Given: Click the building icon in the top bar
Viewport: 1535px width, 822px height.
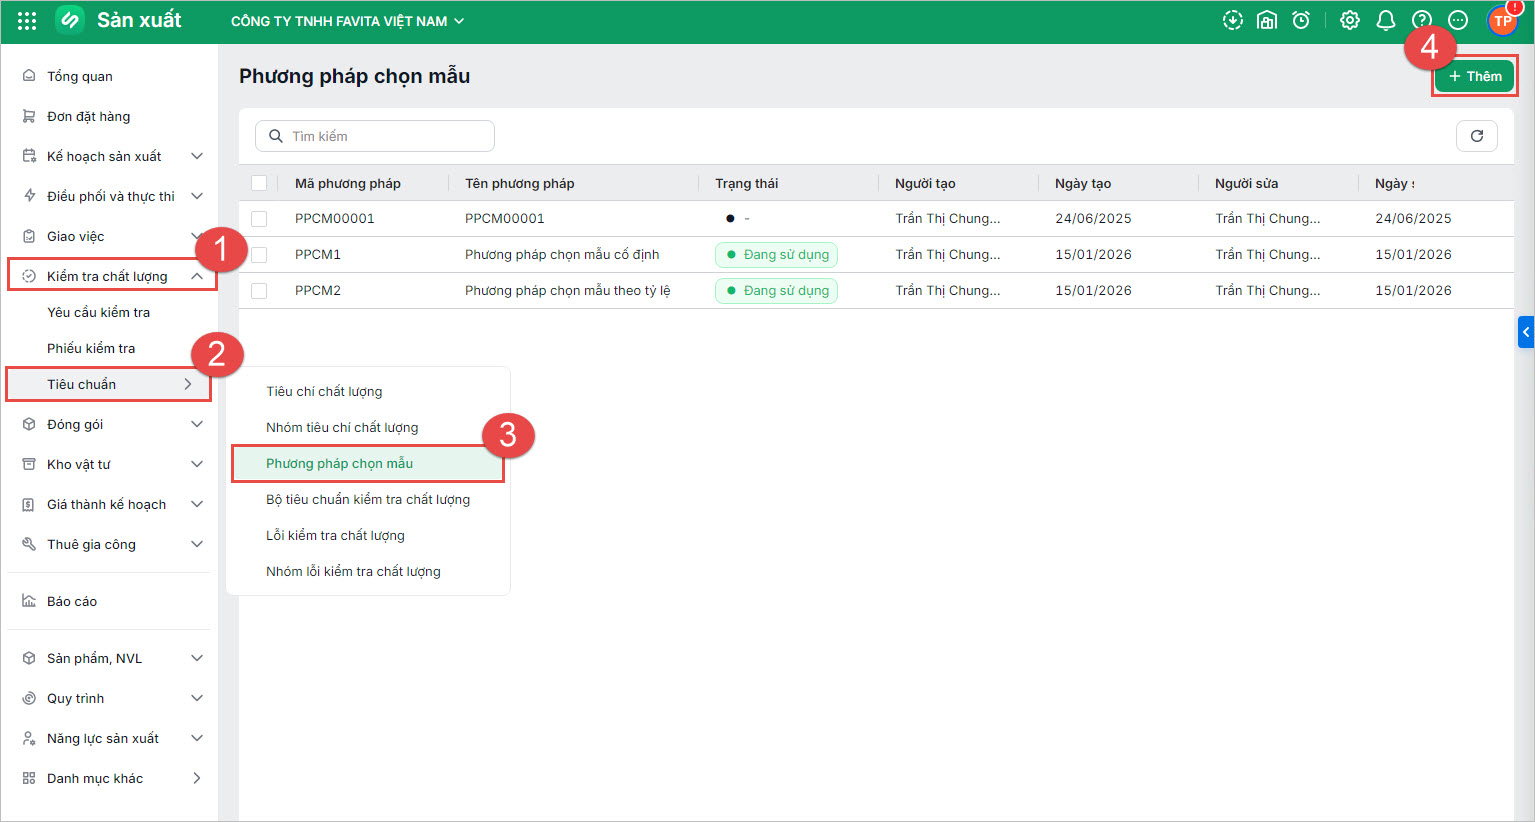Looking at the screenshot, I should [1267, 20].
